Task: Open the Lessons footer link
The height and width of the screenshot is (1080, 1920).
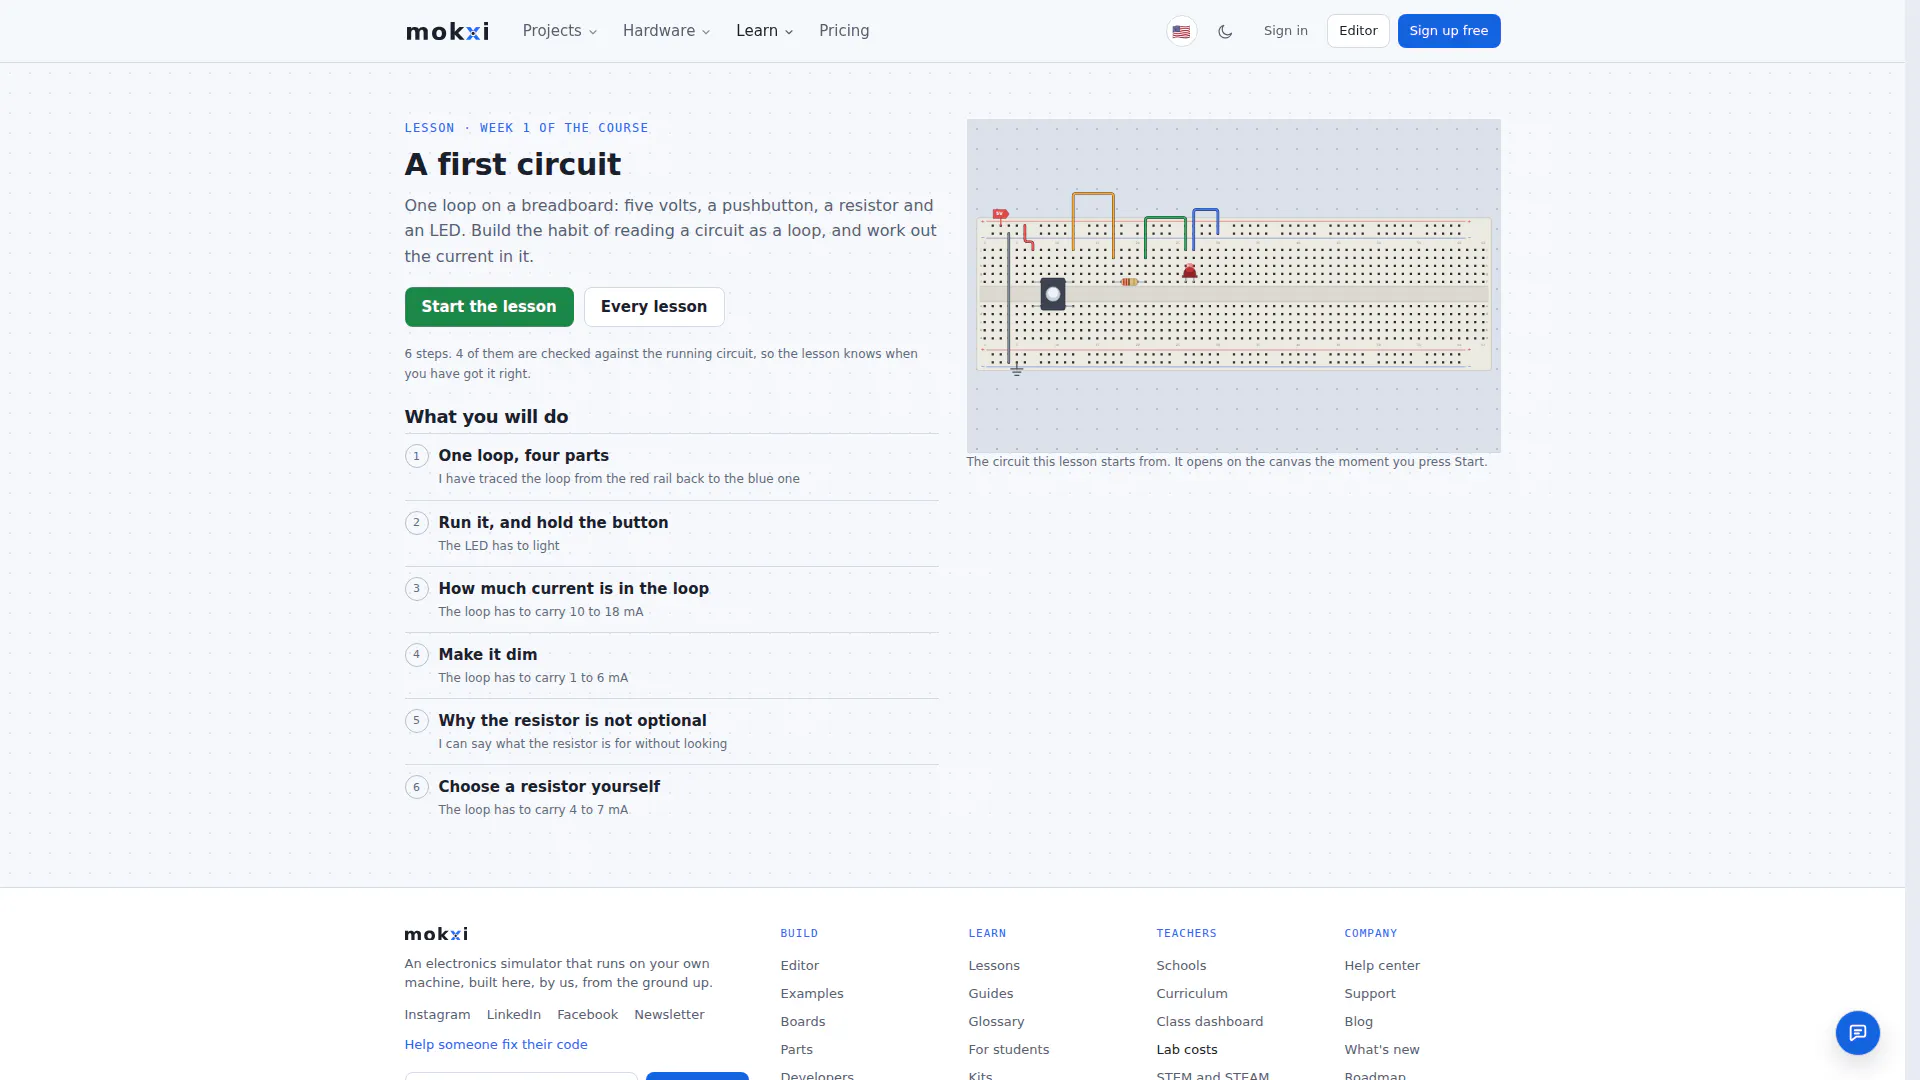Action: 994,966
